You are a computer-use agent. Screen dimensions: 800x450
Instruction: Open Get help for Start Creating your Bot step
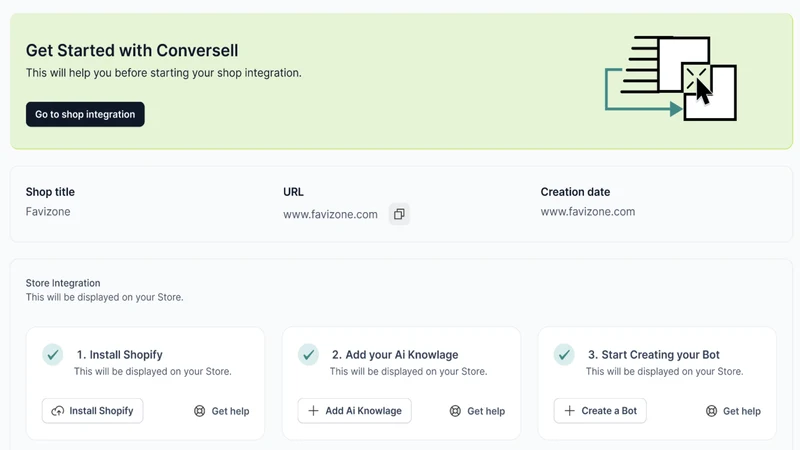733,411
